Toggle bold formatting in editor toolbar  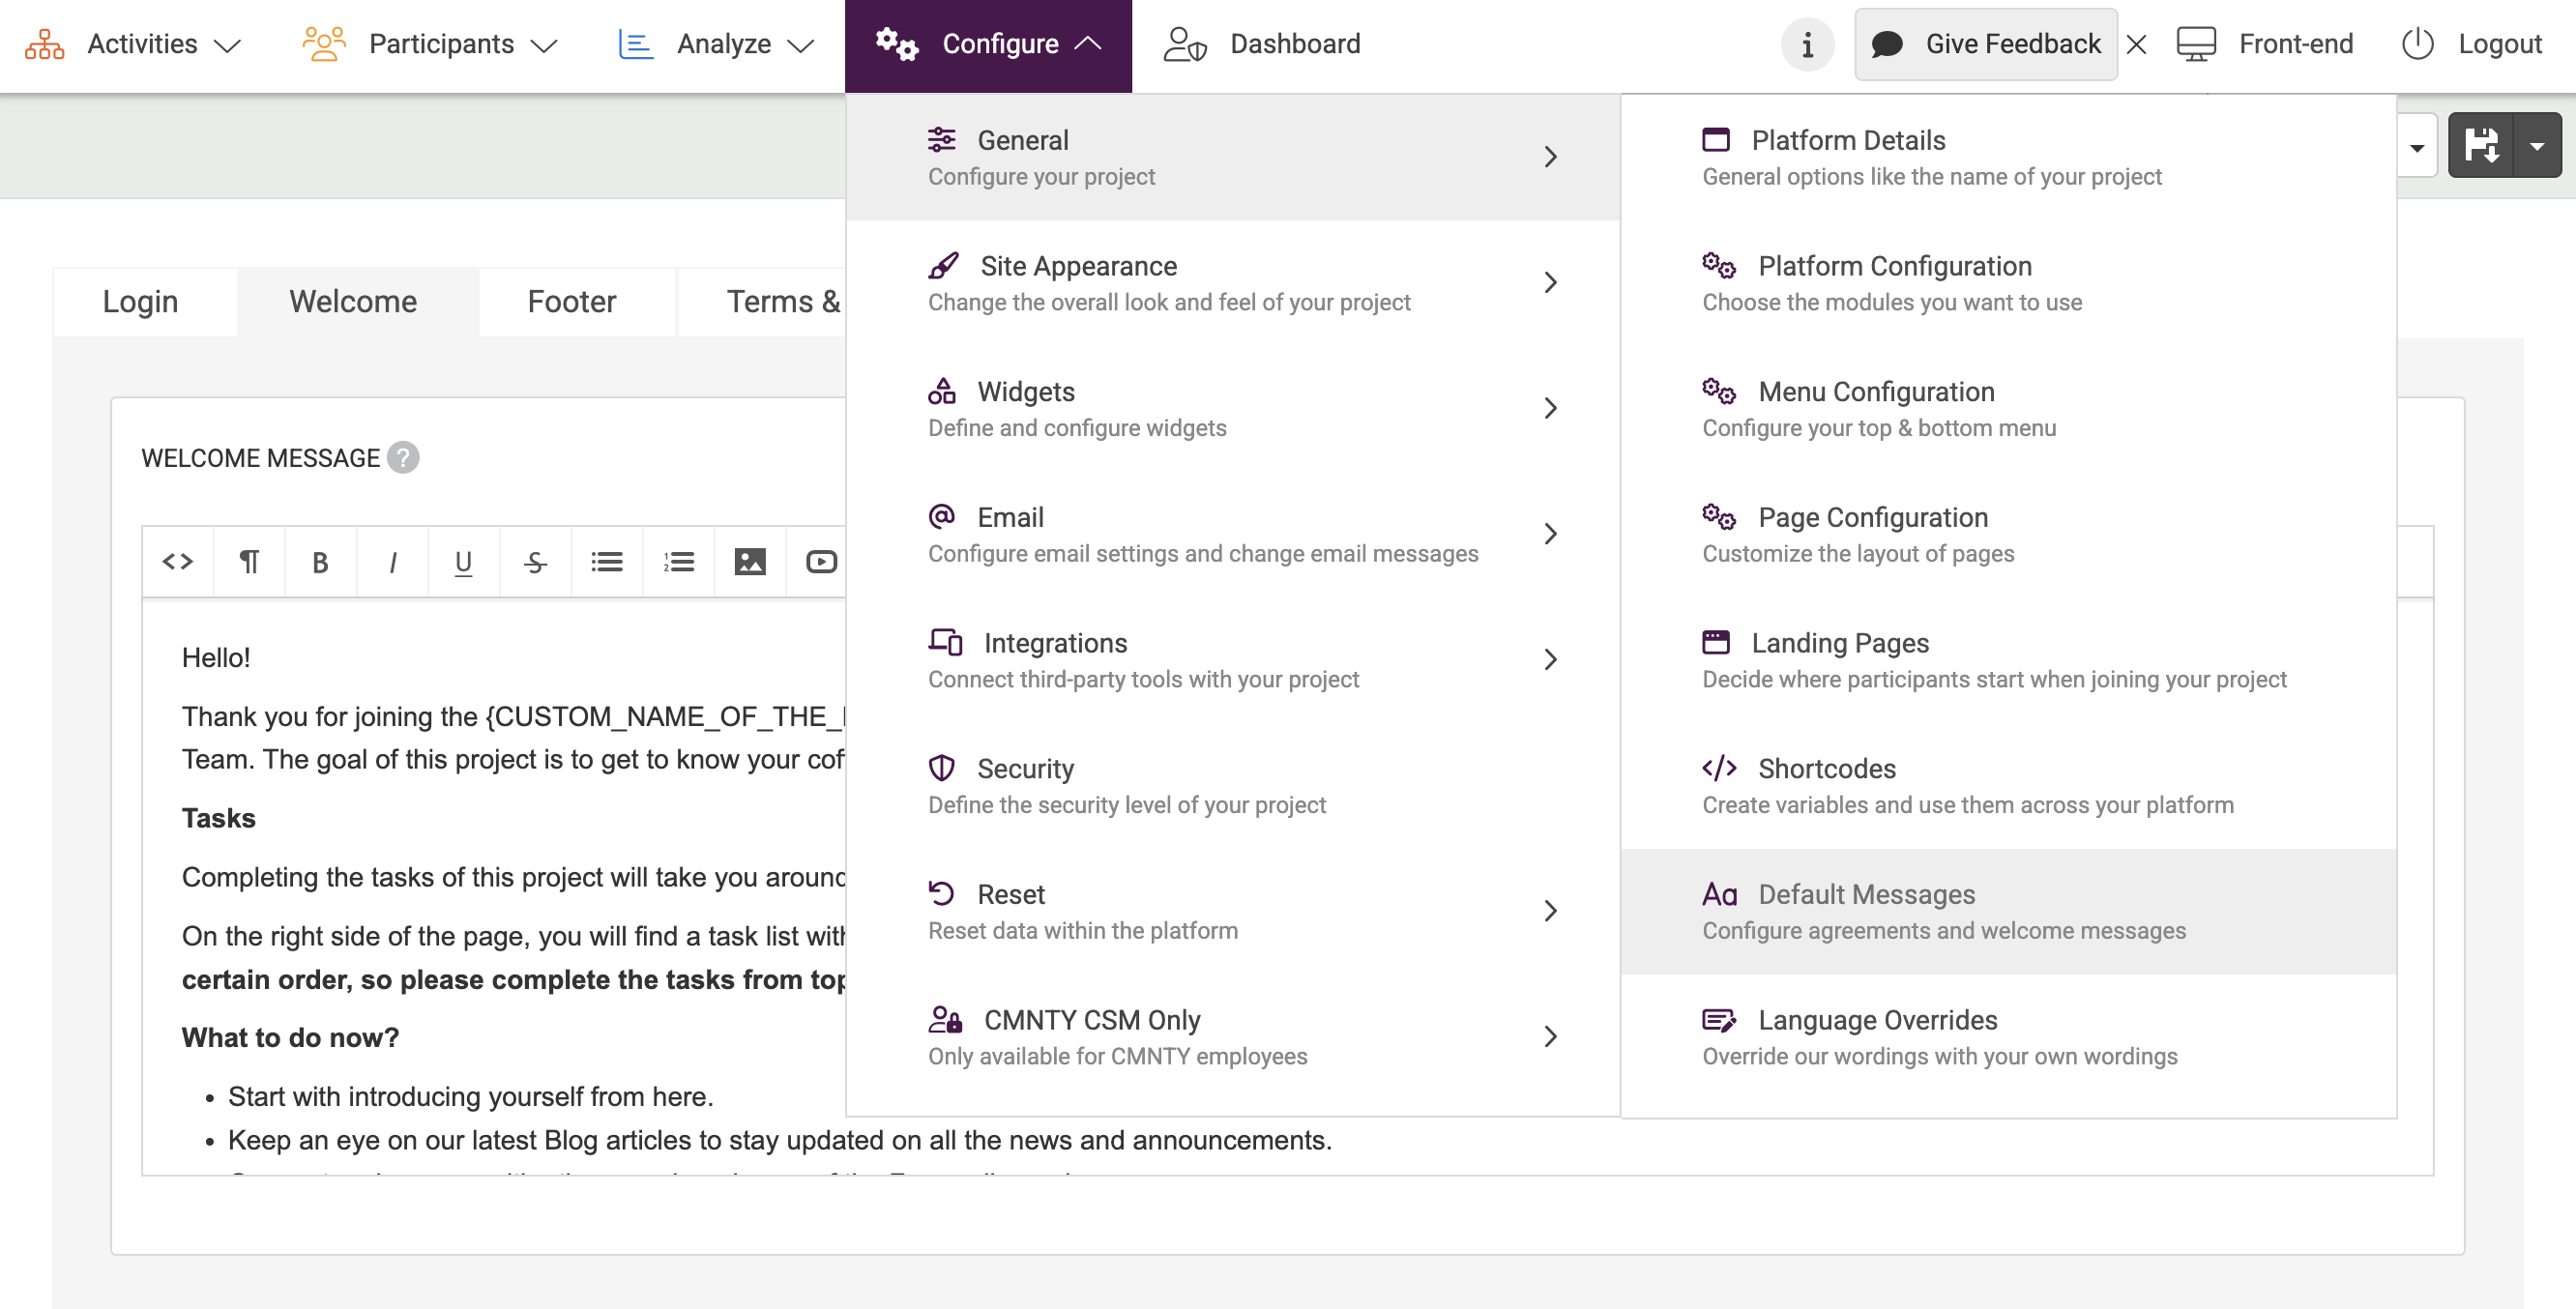tap(320, 562)
